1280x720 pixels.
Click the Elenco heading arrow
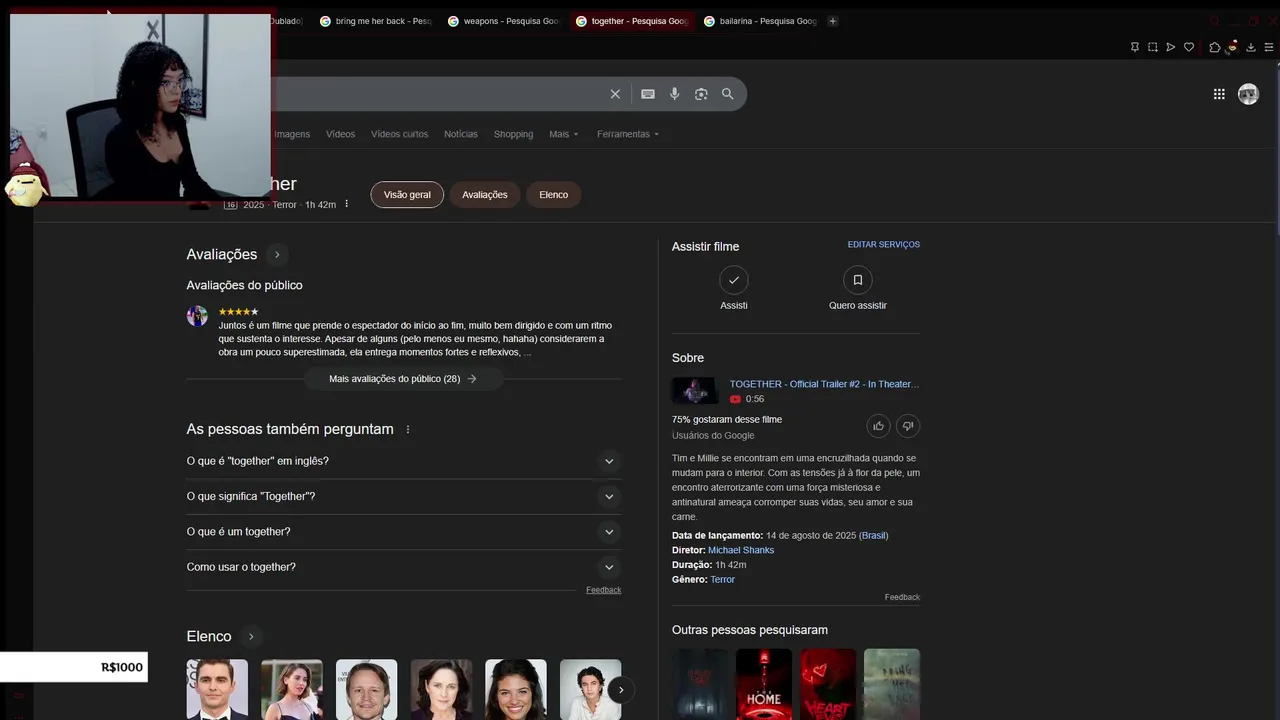251,637
